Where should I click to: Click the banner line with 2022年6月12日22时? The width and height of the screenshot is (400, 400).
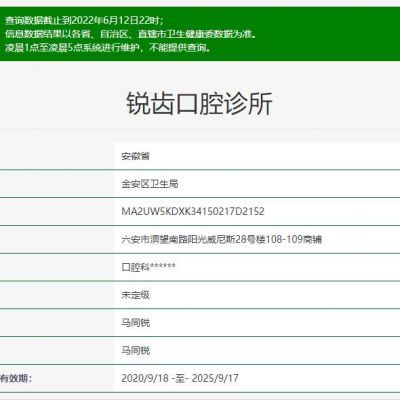[84, 21]
